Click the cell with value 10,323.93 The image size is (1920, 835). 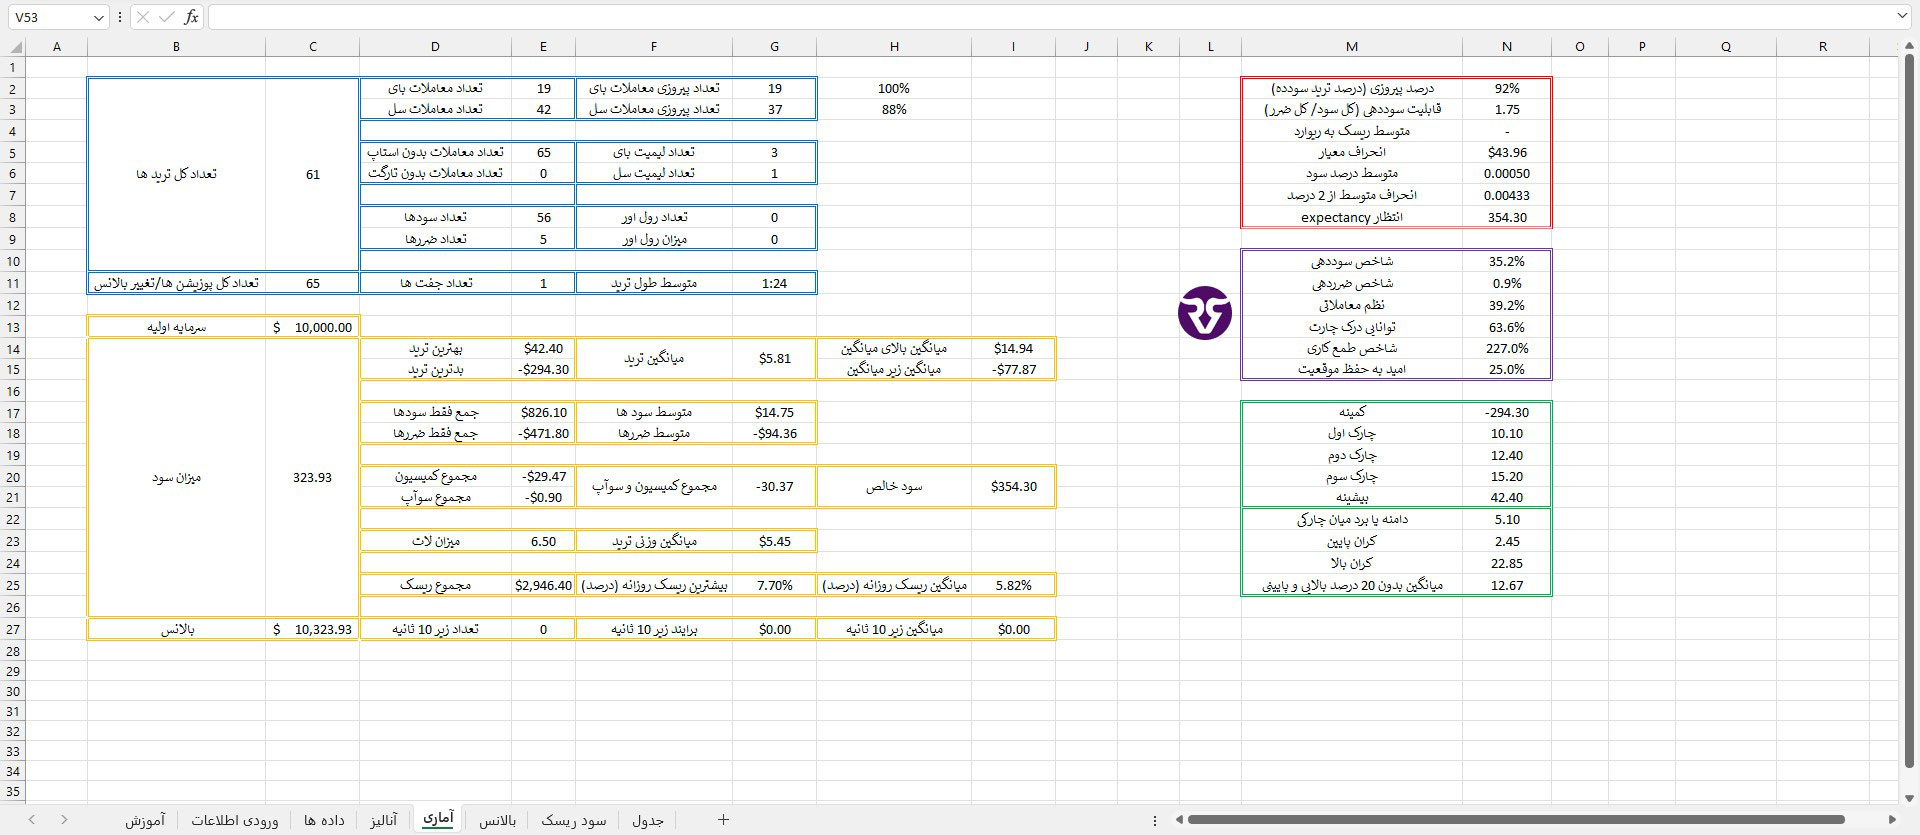click(312, 629)
